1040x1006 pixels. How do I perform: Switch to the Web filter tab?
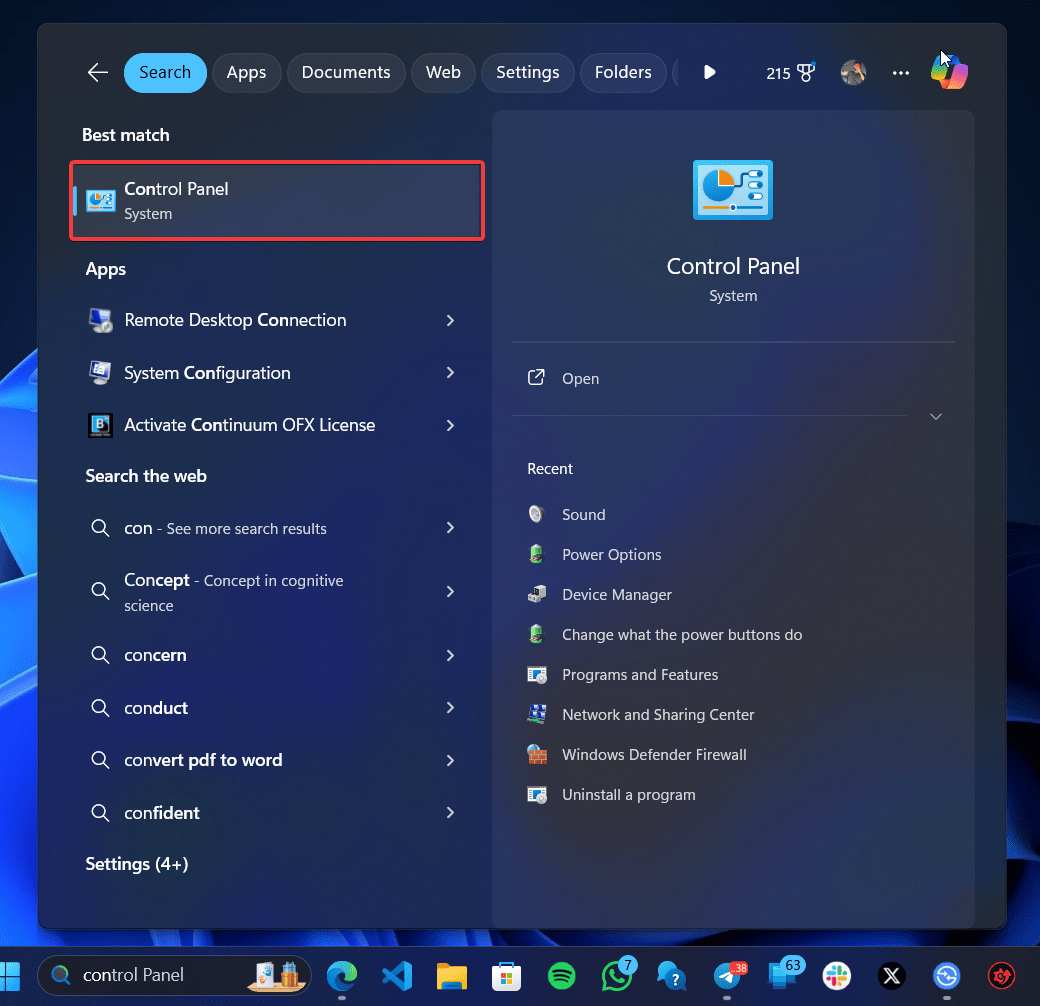click(x=443, y=72)
